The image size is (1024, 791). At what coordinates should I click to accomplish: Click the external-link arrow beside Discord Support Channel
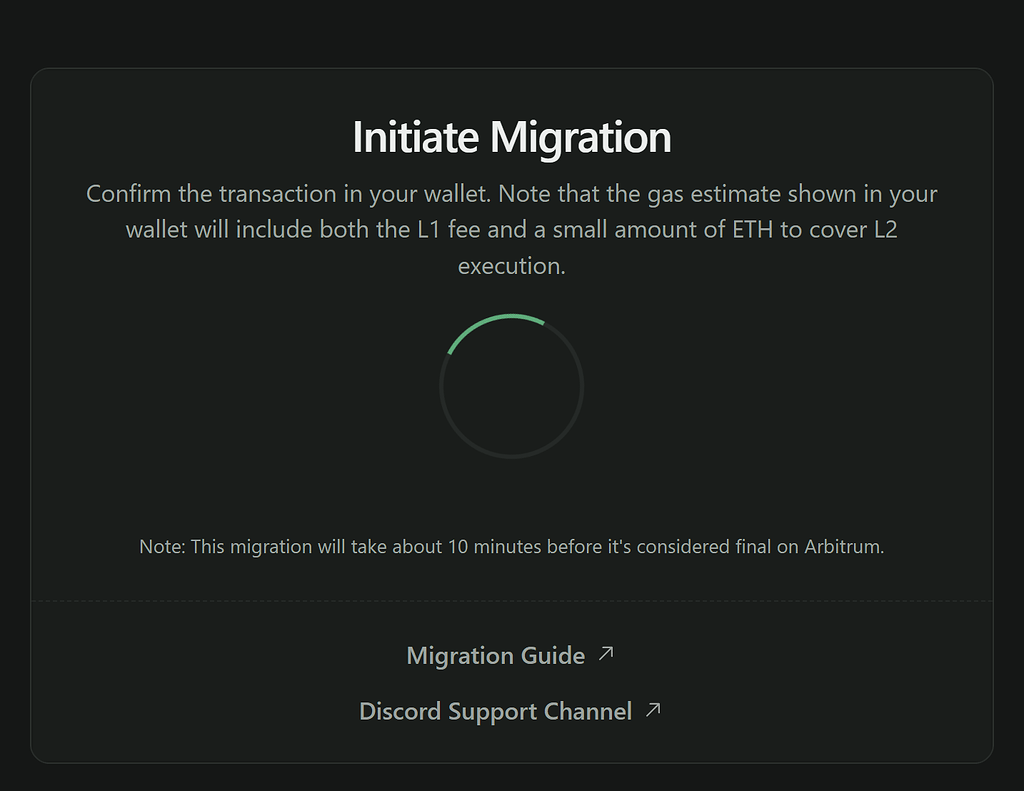tap(653, 710)
